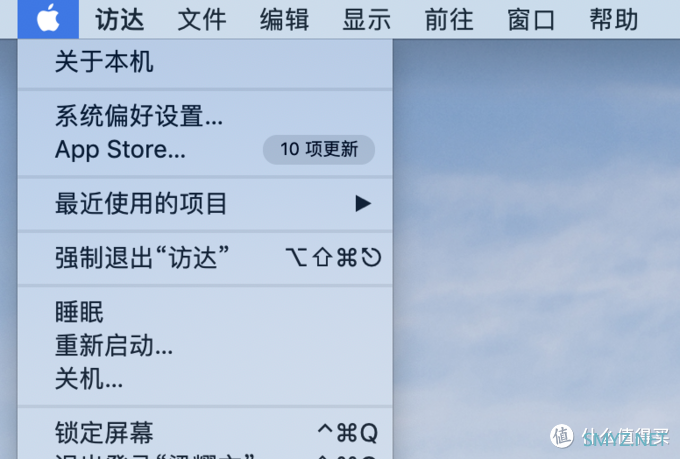Screen dimensions: 680x459
Task: Expand 最近使用的项目 submenu
Action: pos(205,203)
